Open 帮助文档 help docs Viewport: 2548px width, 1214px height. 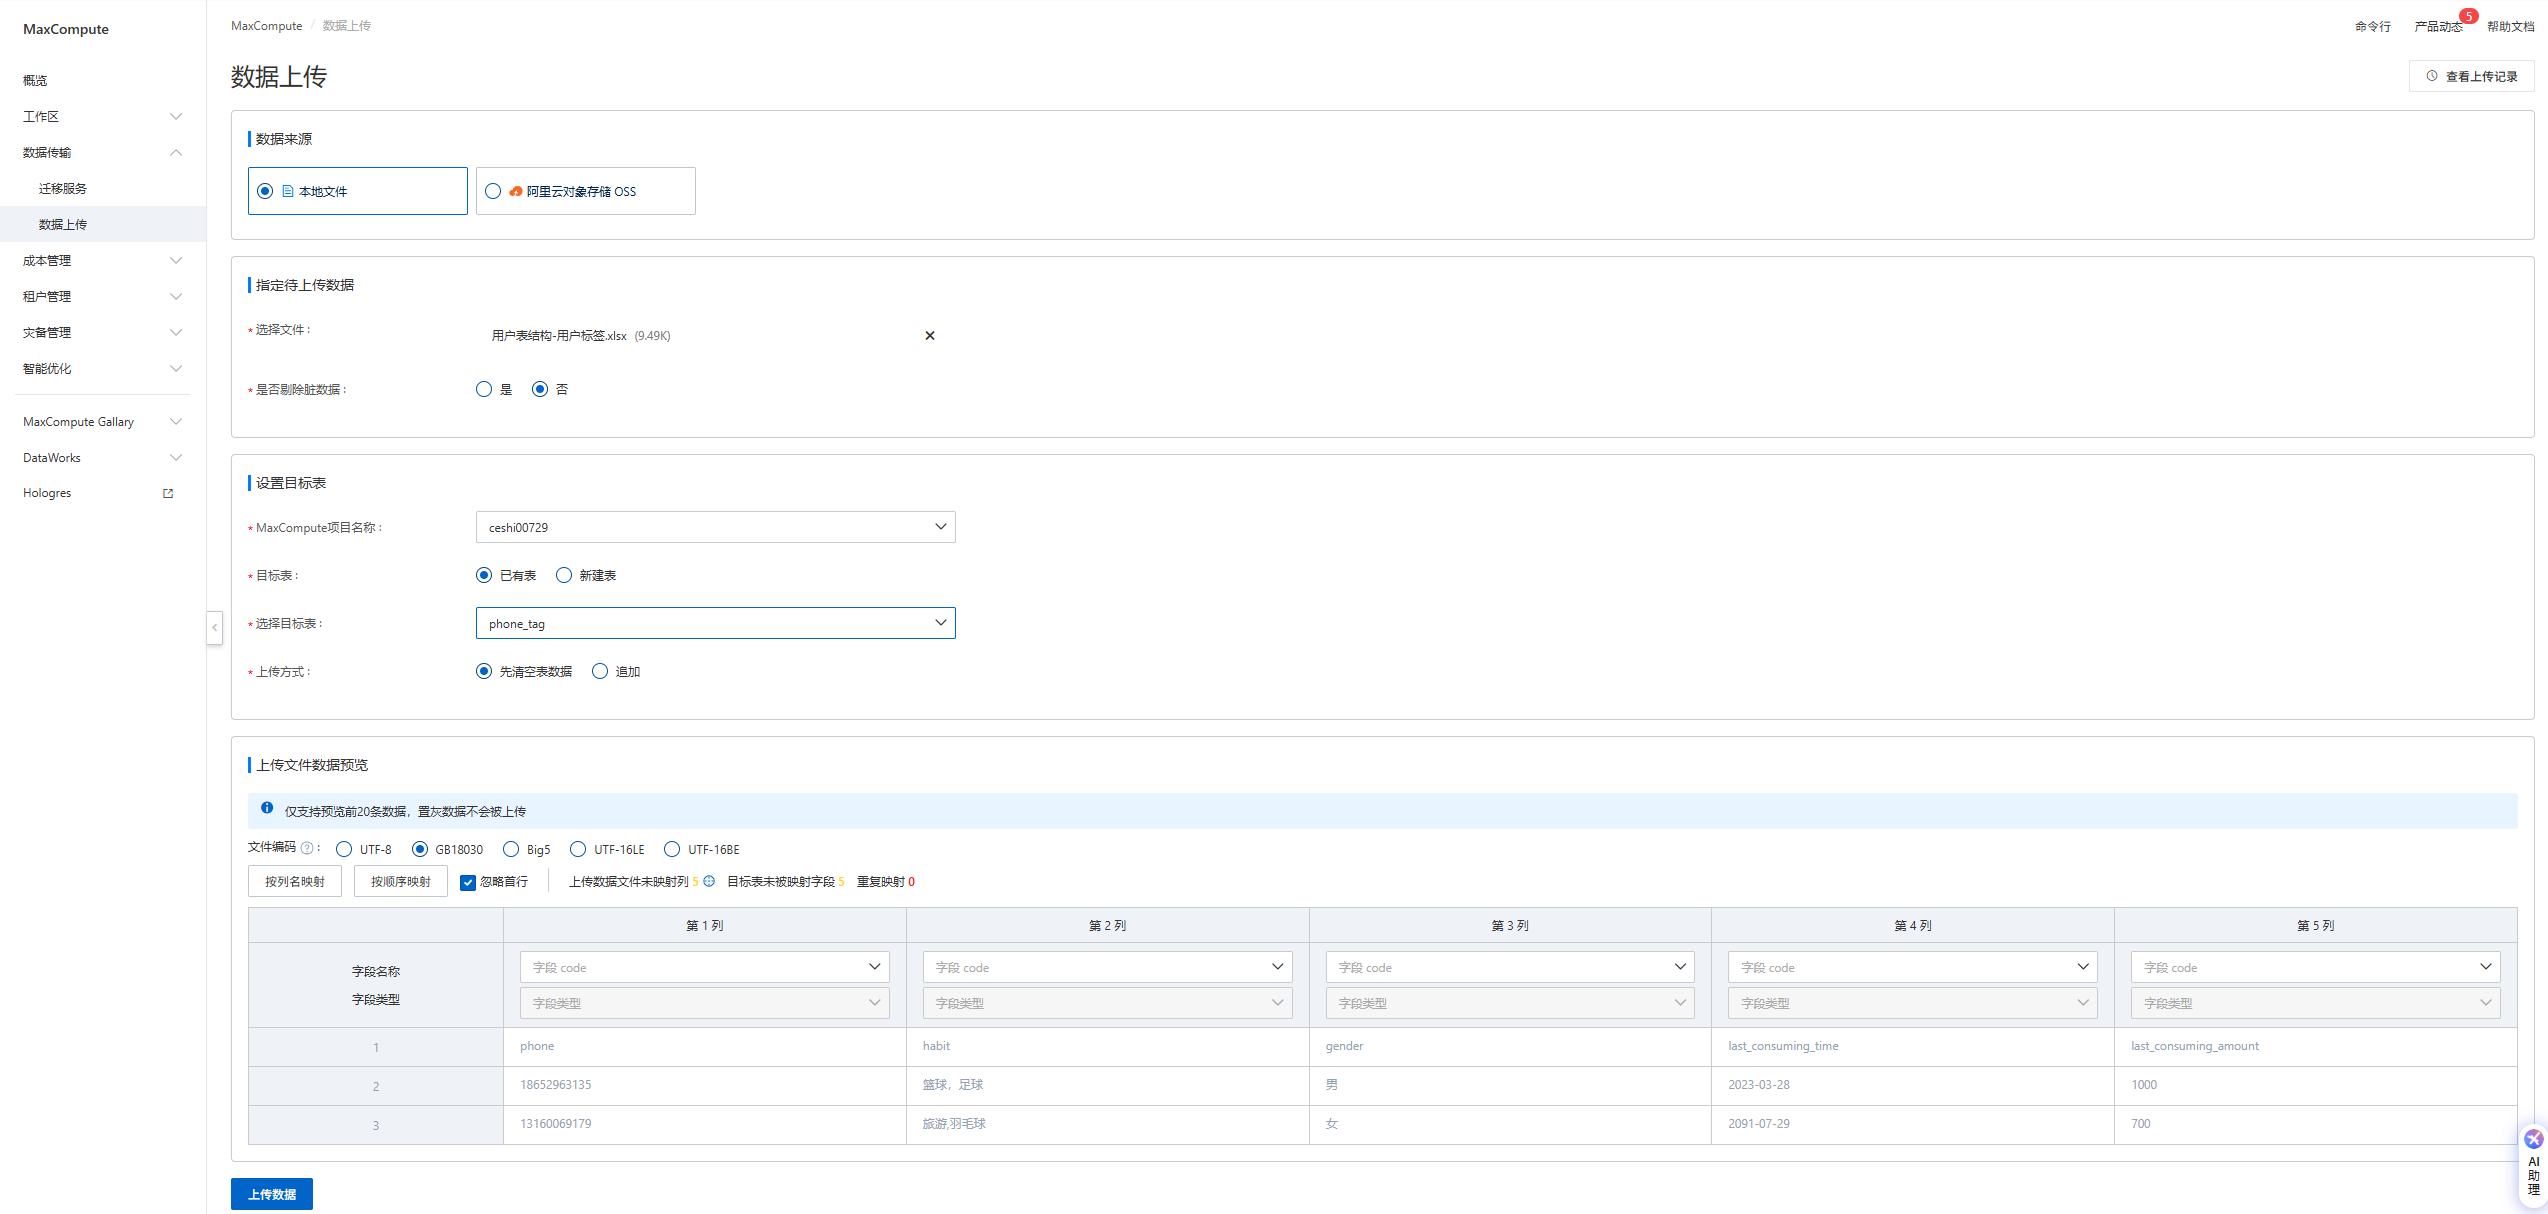pos(2510,26)
